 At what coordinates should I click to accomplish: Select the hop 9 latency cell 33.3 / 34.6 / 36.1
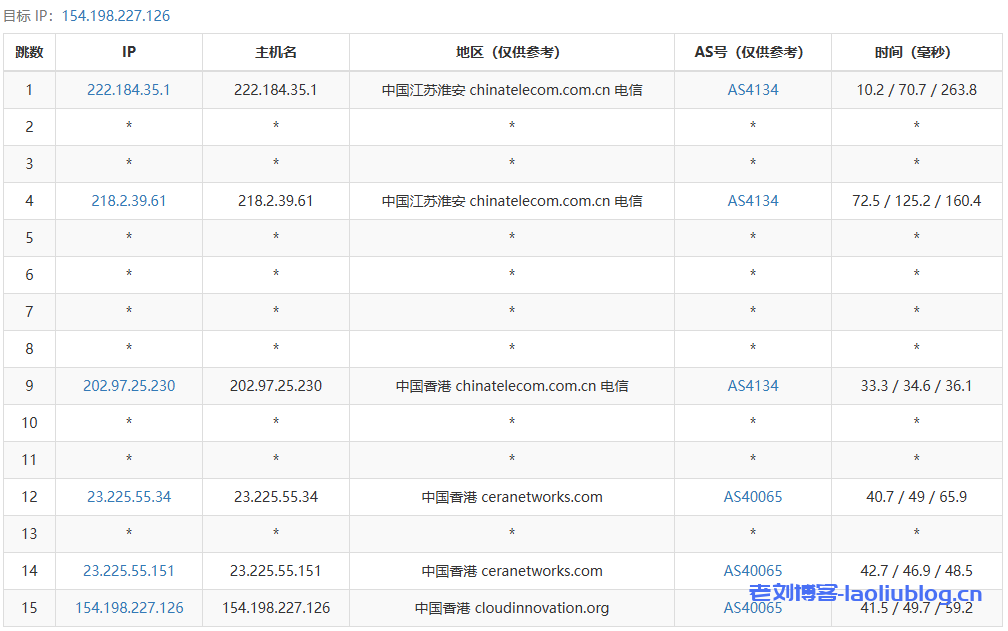coord(917,386)
